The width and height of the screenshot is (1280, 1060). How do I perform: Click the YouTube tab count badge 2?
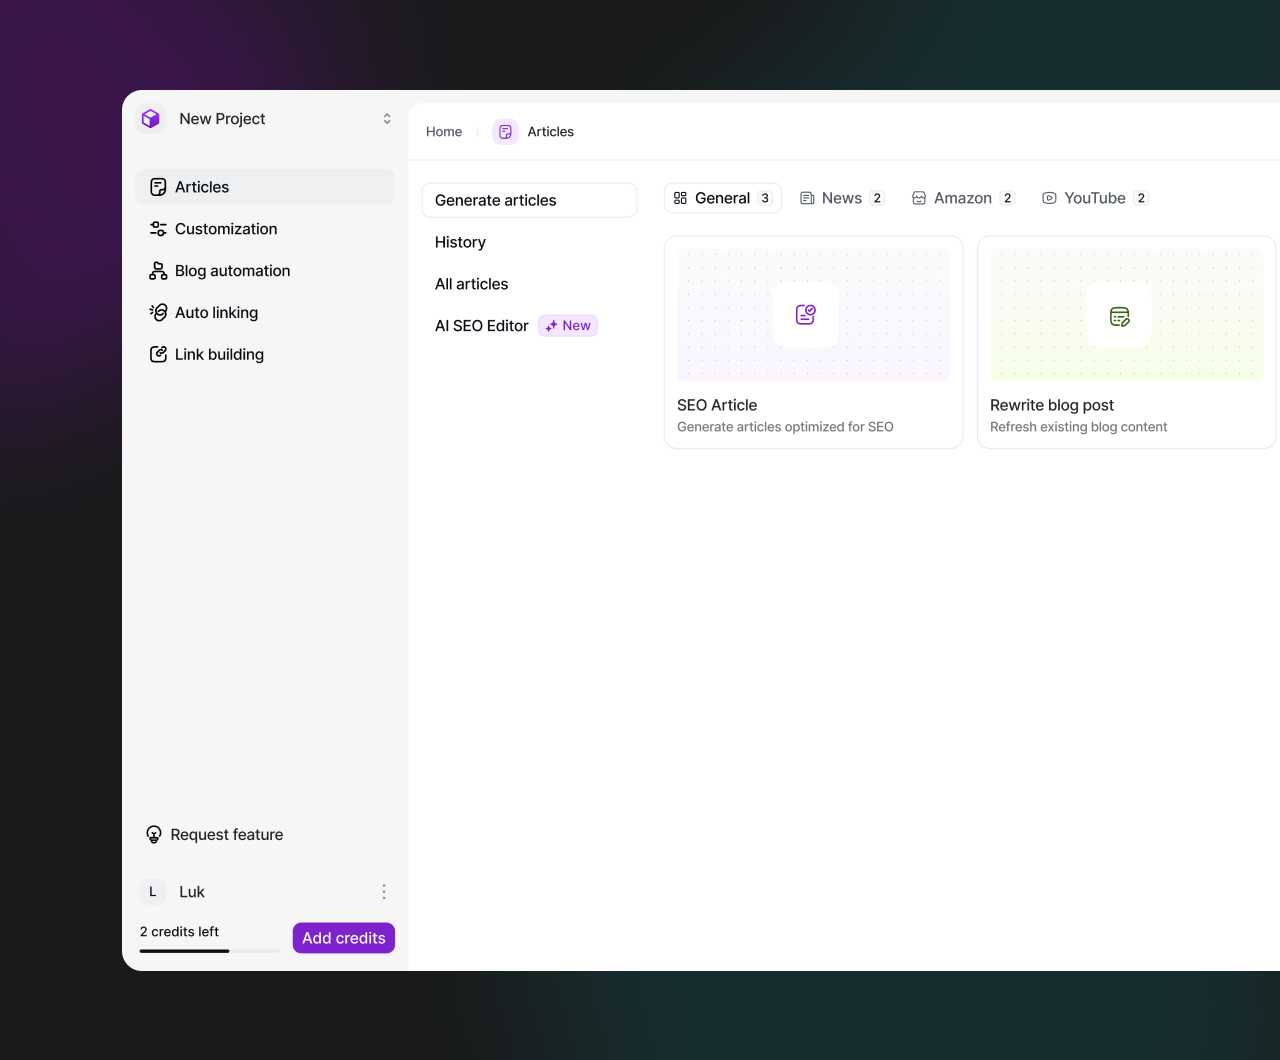[1141, 198]
